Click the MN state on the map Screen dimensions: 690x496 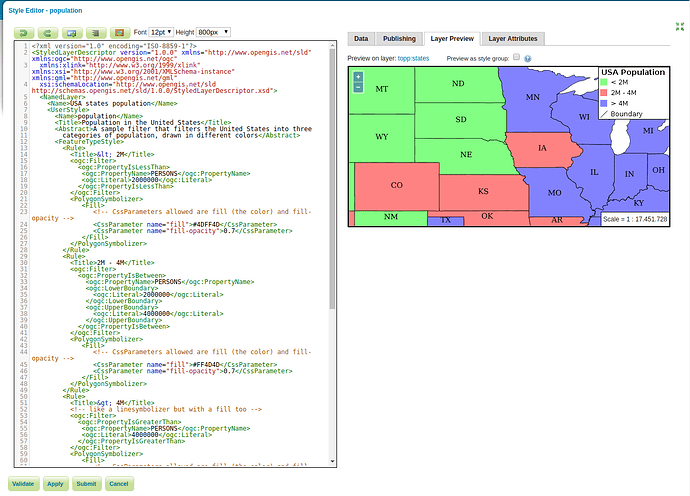(532, 97)
